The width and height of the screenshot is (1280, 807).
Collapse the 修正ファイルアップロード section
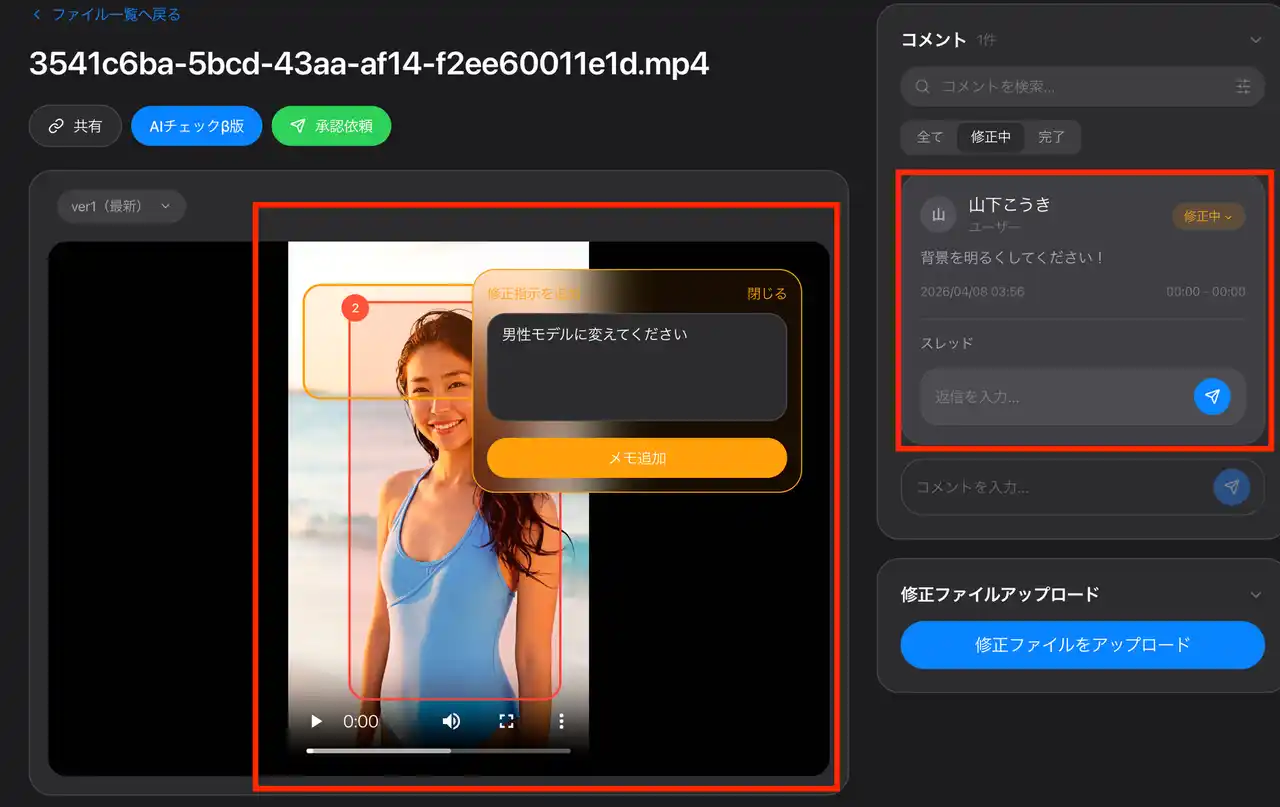[x=1256, y=595]
